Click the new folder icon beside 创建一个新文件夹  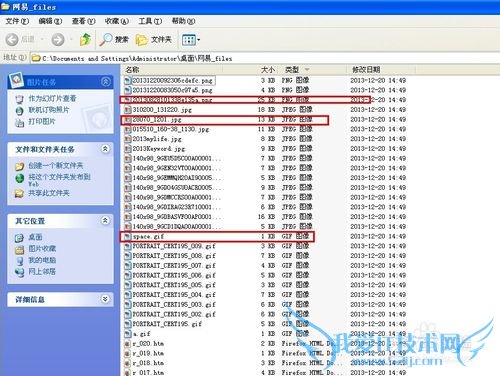(x=20, y=166)
